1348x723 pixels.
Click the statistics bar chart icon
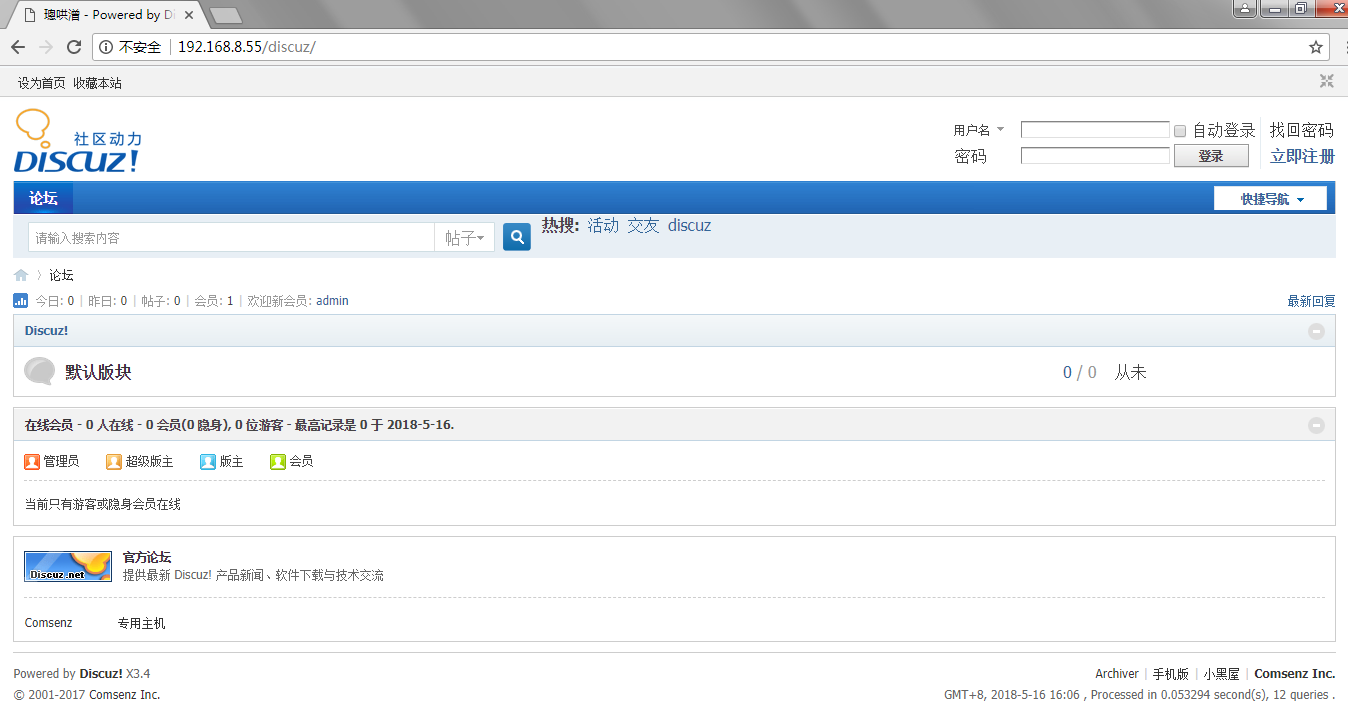[21, 300]
